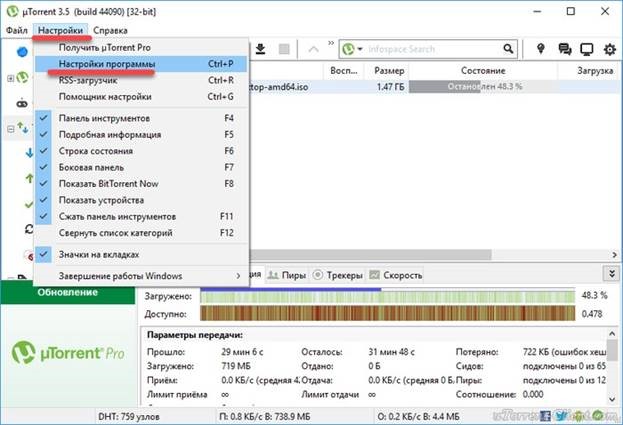Click the horizontal scrollbar right arrow
Screen dimensions: 623x425
point(614,254)
